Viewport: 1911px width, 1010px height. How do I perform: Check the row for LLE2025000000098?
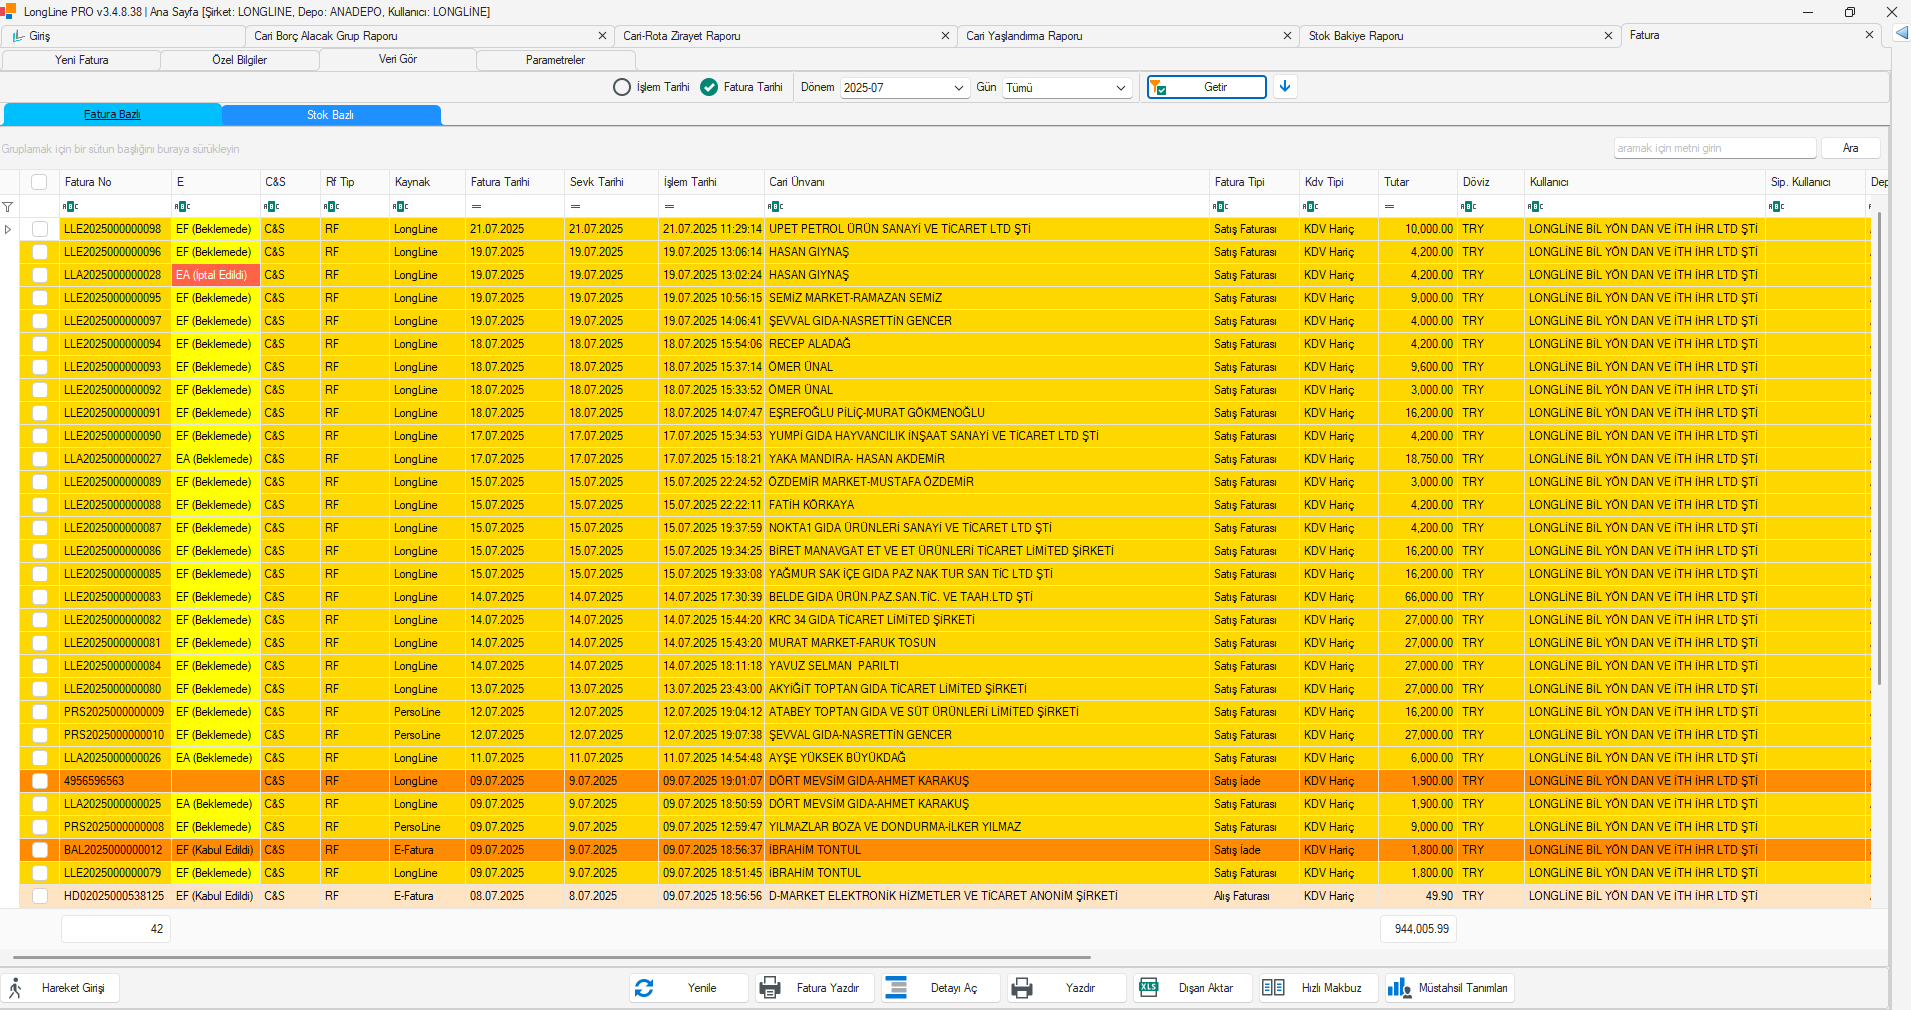tap(40, 229)
